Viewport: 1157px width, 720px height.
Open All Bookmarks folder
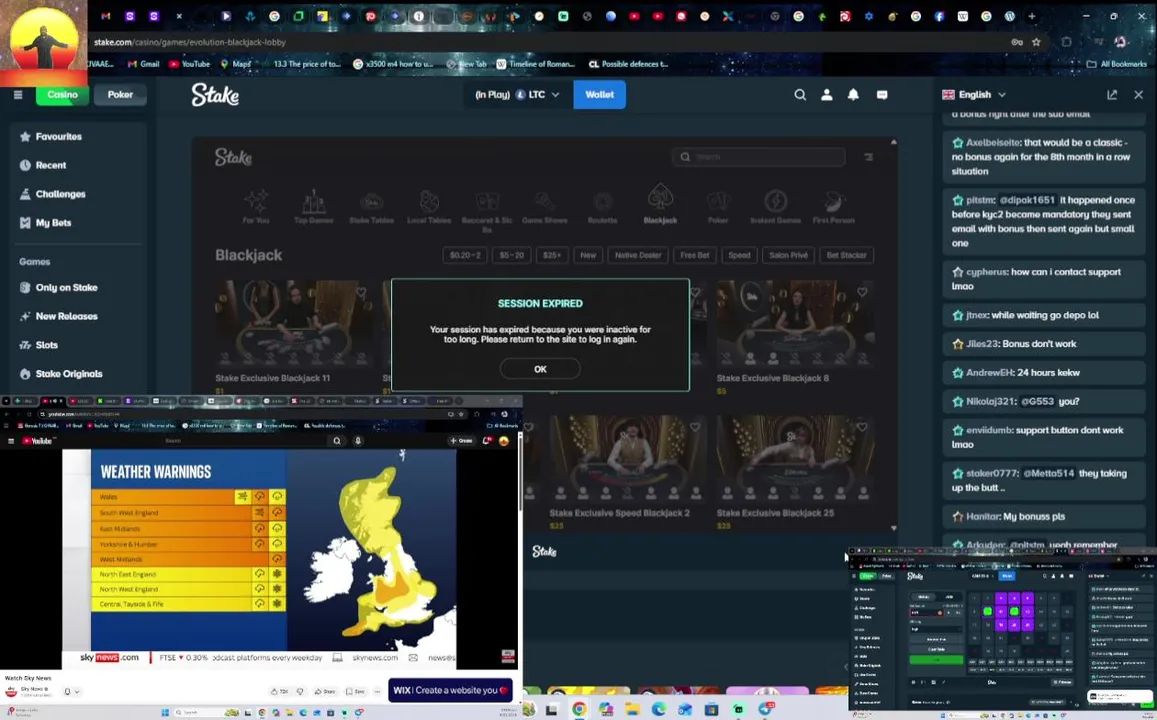click(1116, 64)
